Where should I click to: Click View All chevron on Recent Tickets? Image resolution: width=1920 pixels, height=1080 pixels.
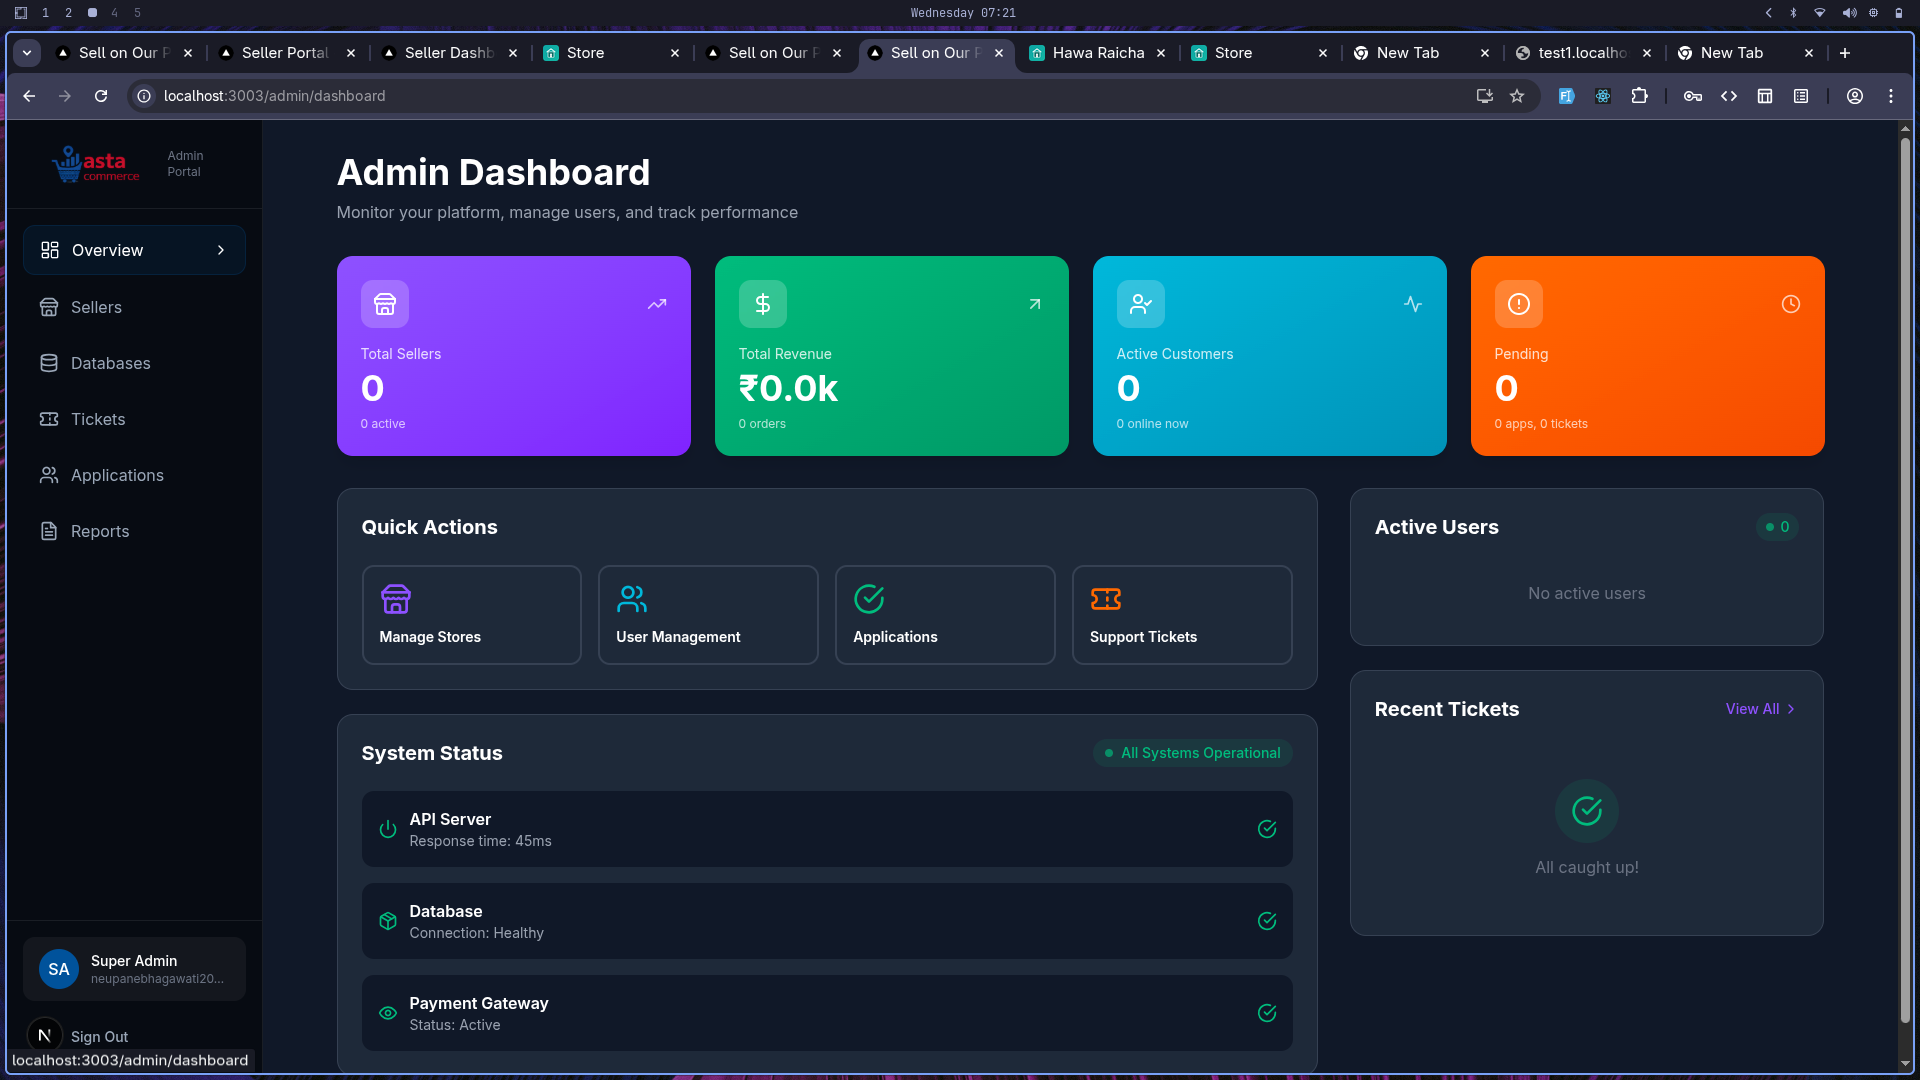coord(1791,709)
